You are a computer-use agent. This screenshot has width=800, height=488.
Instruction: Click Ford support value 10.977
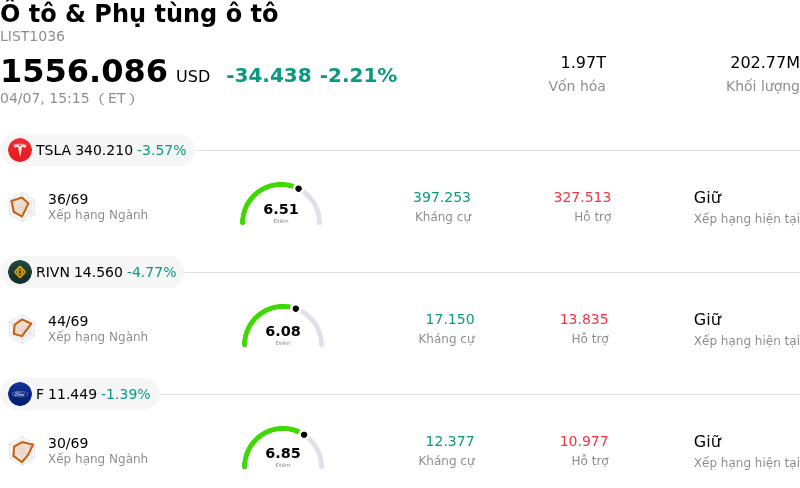(x=584, y=442)
